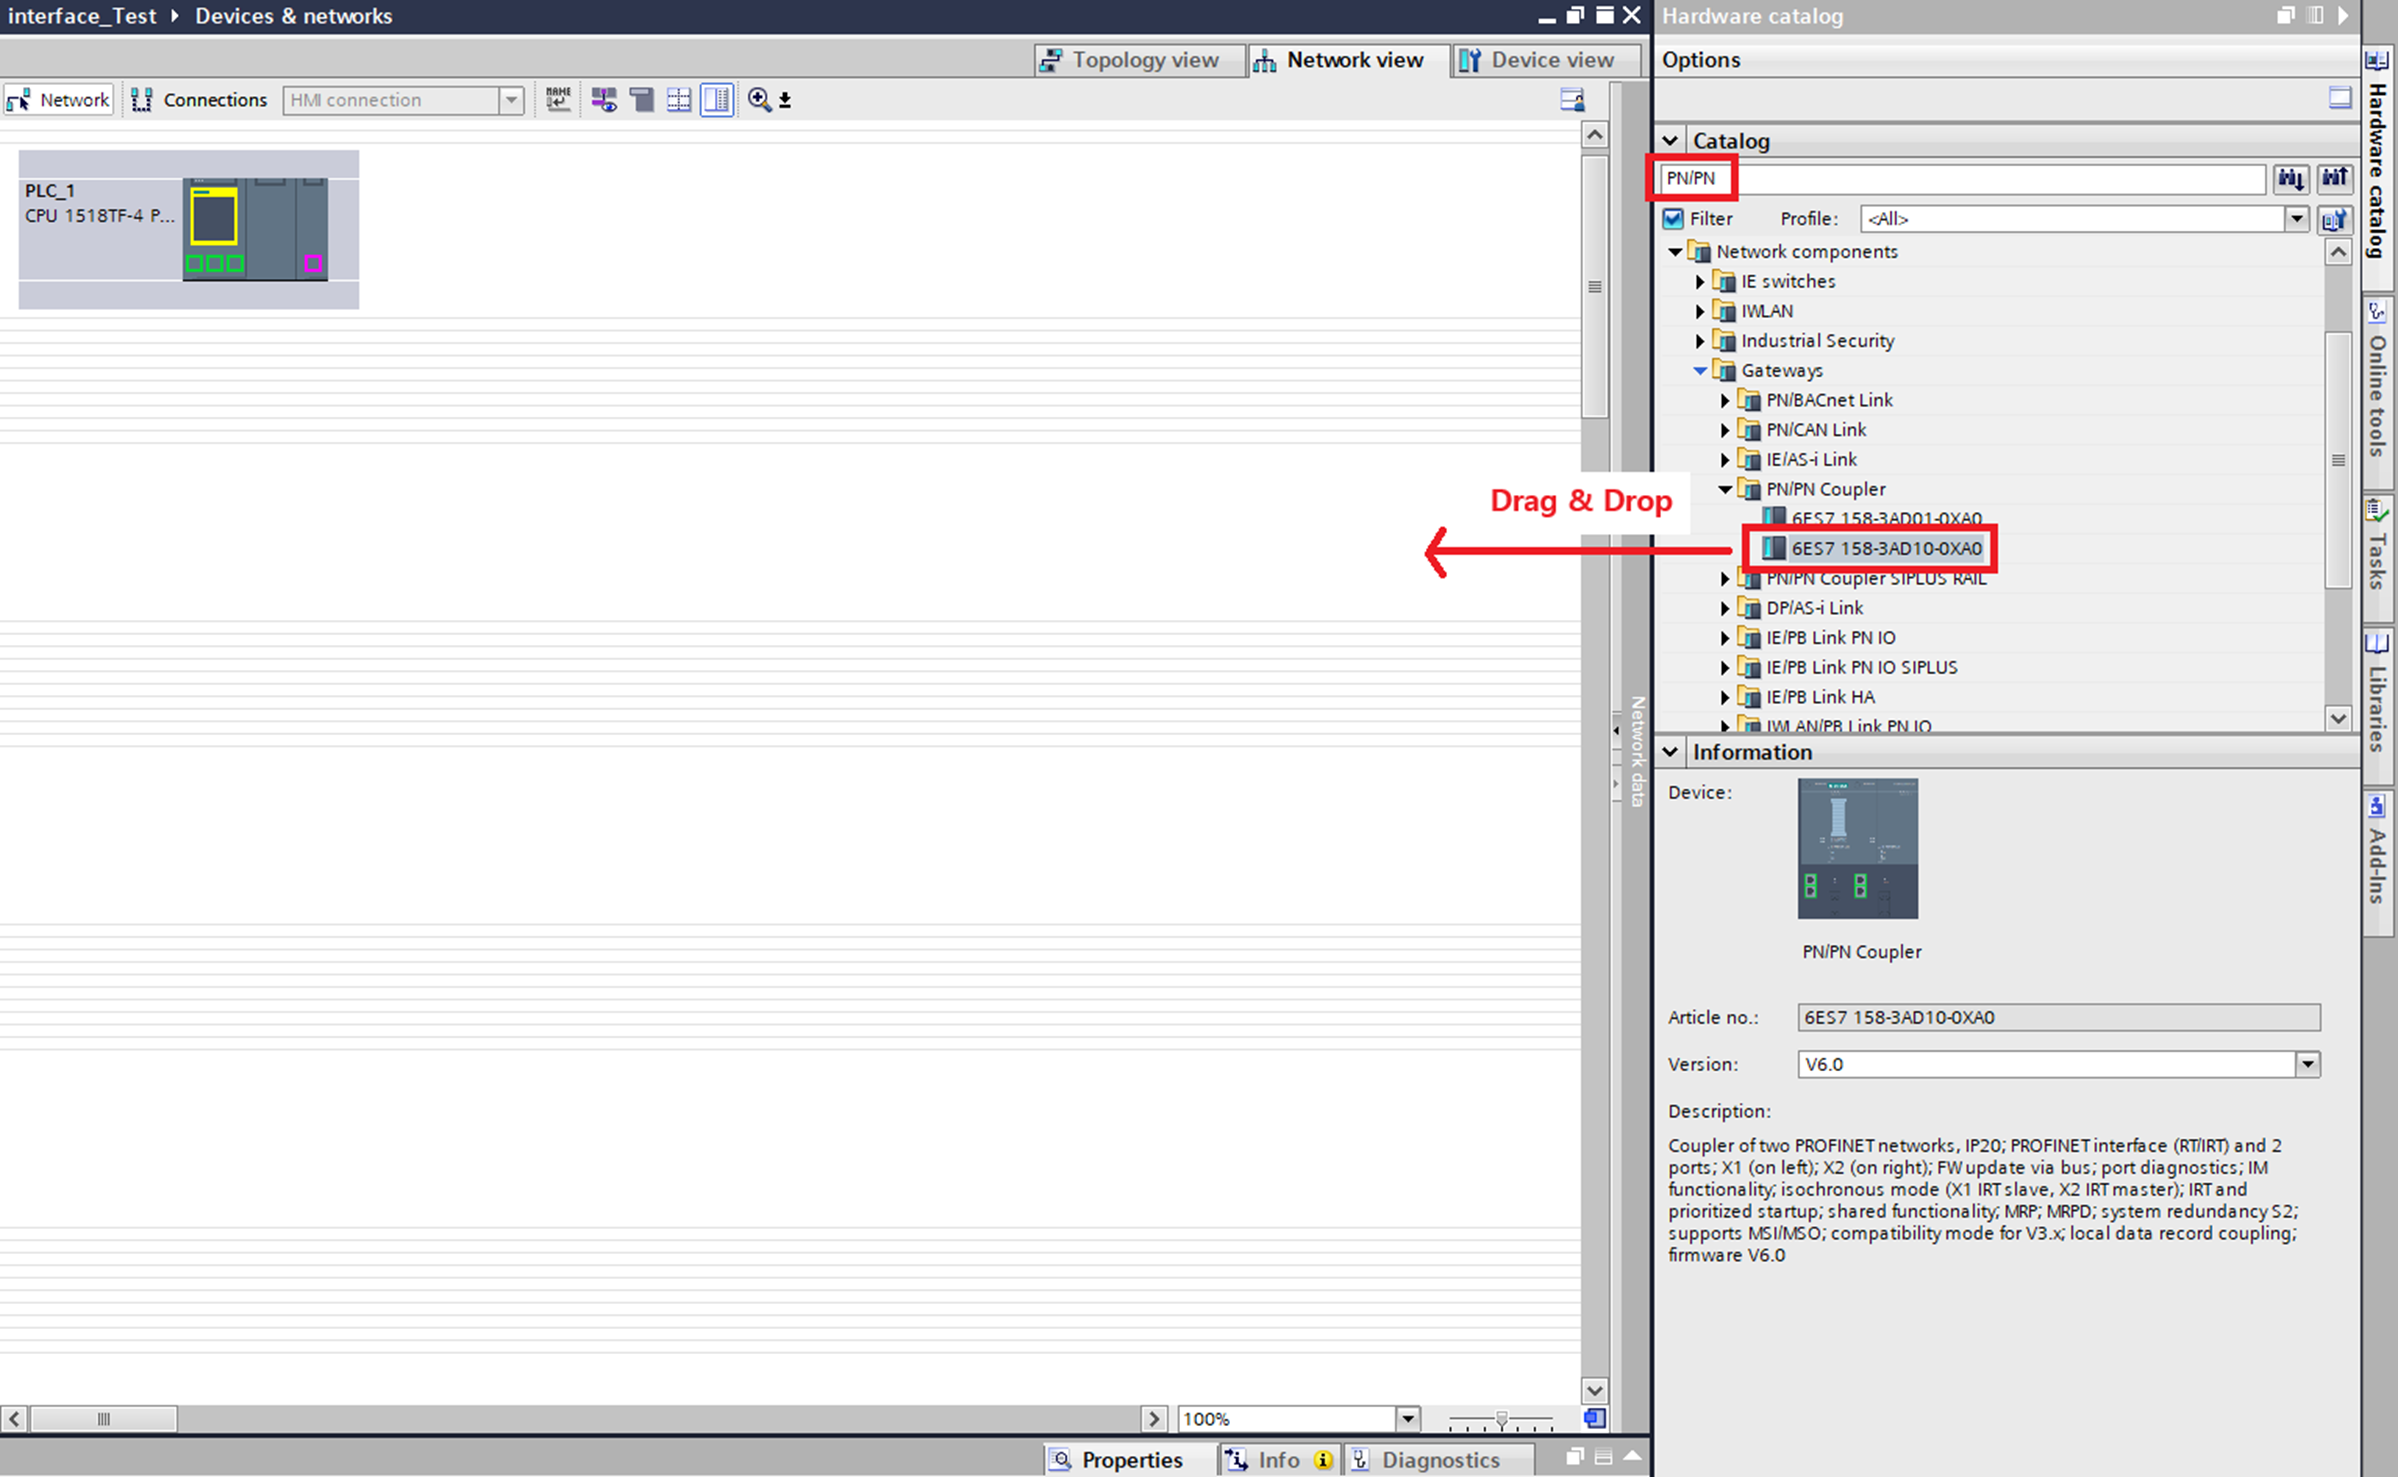This screenshot has height=1477, width=2398.
Task: Click the Show page breaks grid icon
Action: 679,99
